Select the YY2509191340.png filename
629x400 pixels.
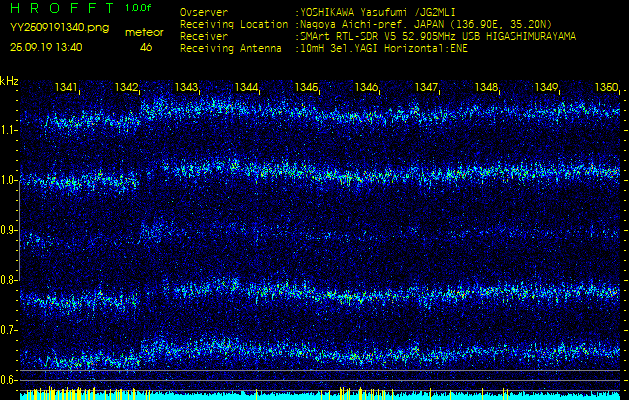pos(59,28)
